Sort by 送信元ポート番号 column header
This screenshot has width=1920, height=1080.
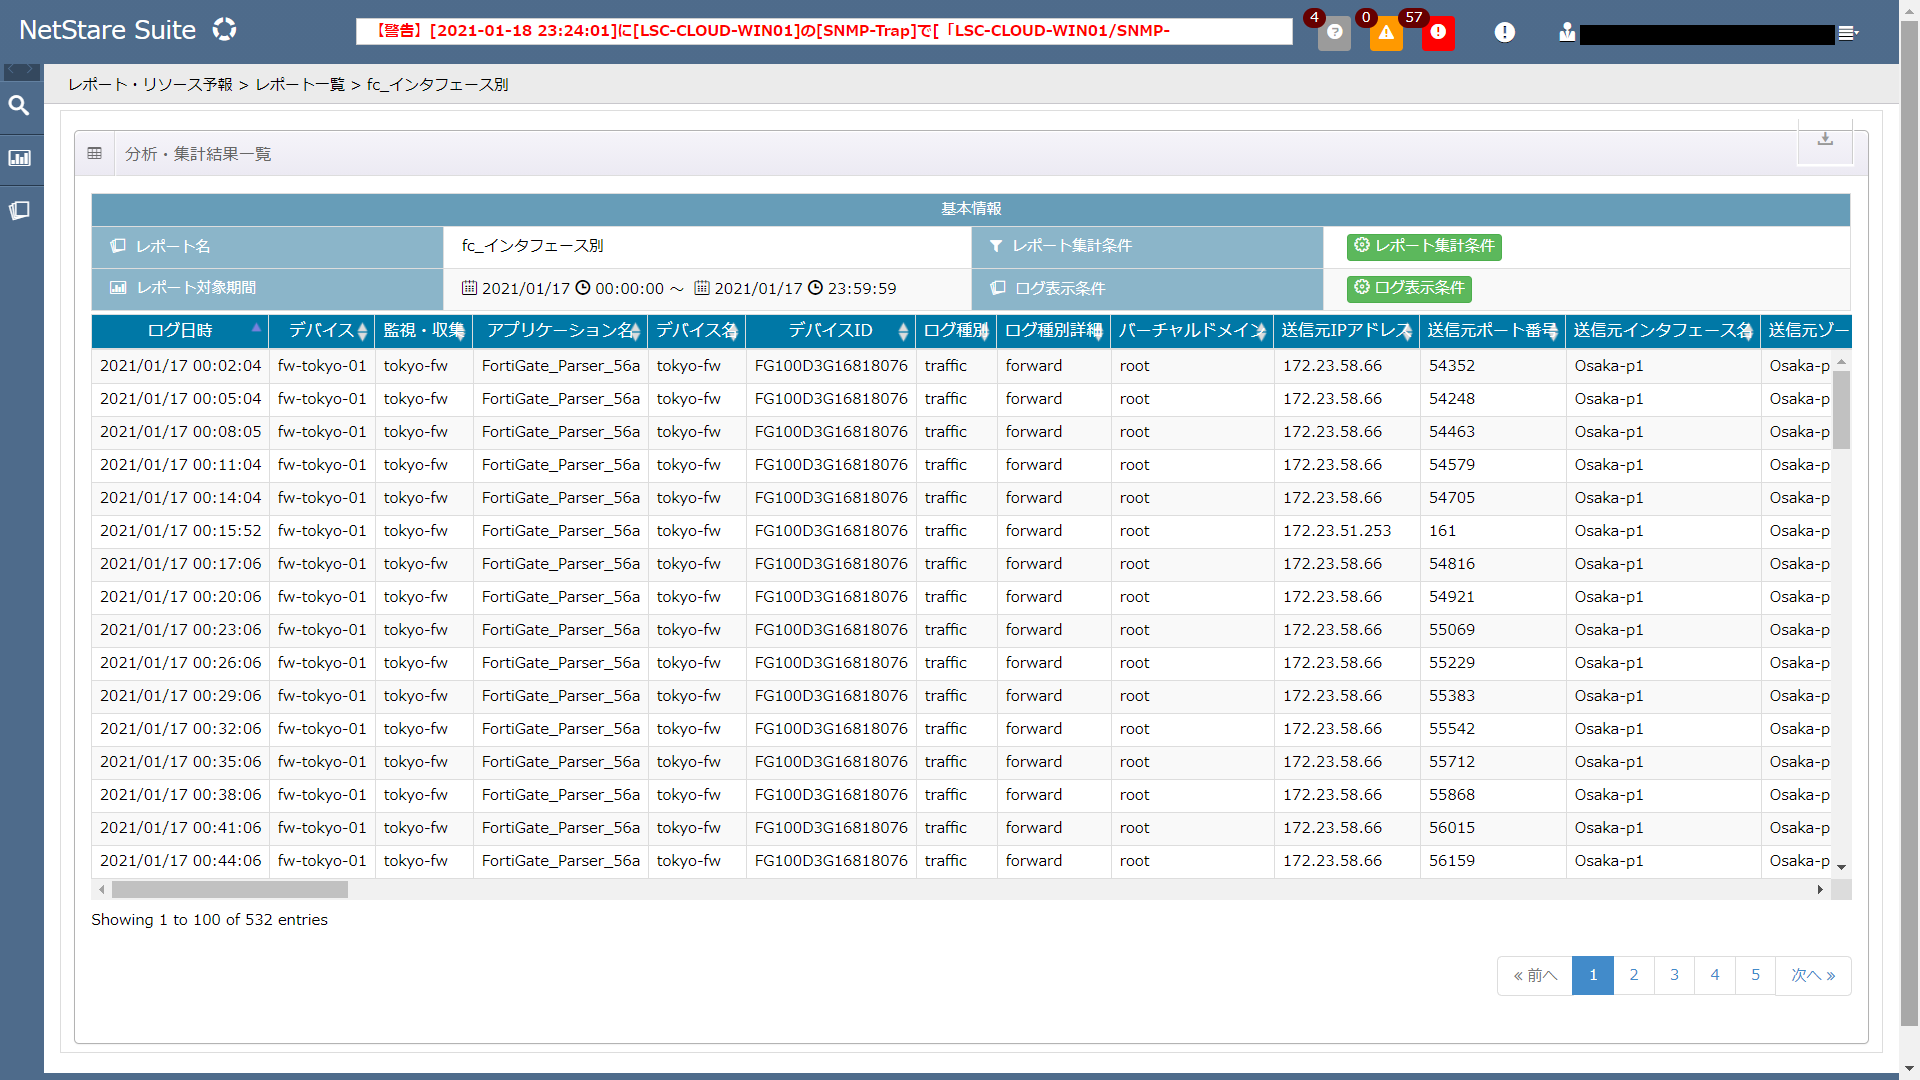(1492, 331)
